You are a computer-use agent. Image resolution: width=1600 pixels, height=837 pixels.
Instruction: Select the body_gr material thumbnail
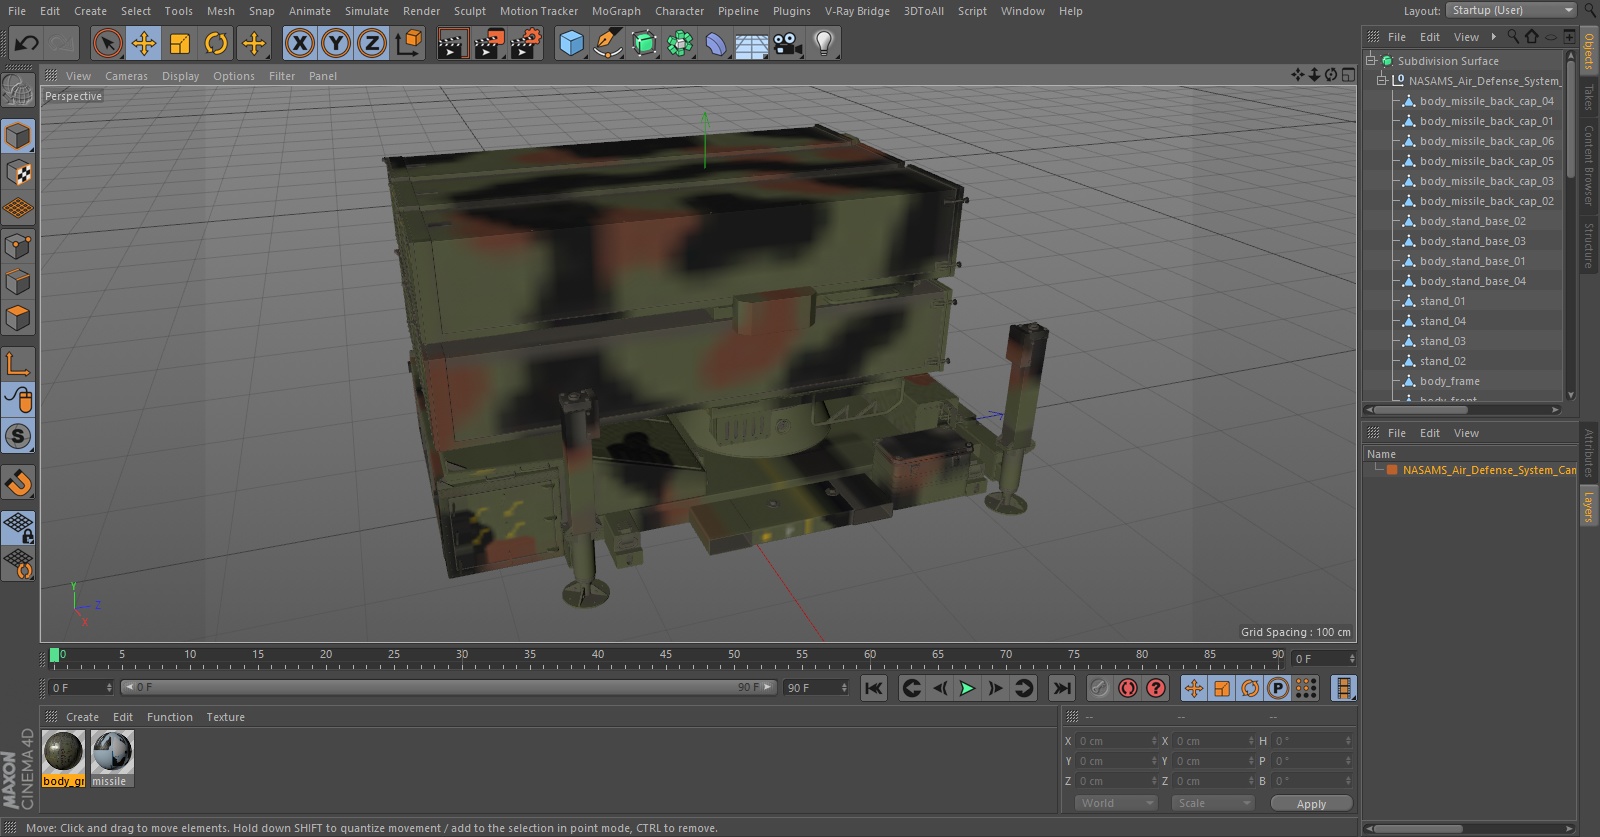(x=63, y=758)
